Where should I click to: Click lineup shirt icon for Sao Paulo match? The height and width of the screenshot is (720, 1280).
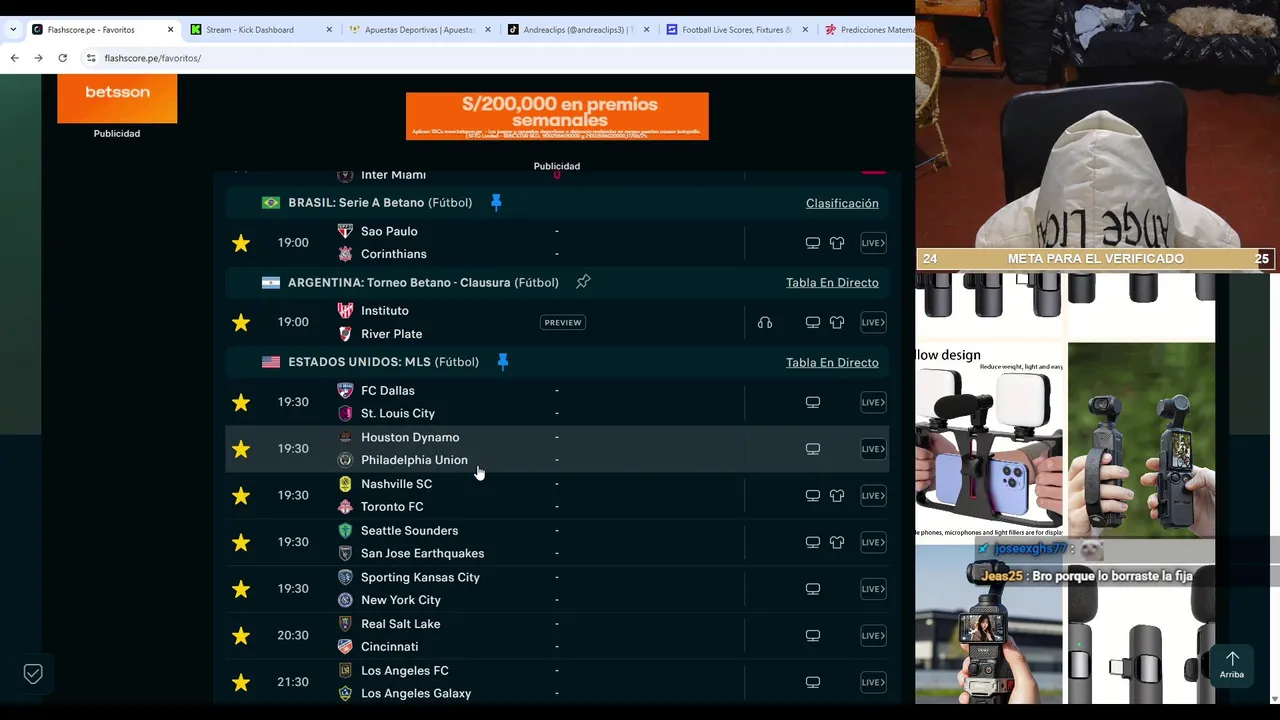pyautogui.click(x=837, y=243)
